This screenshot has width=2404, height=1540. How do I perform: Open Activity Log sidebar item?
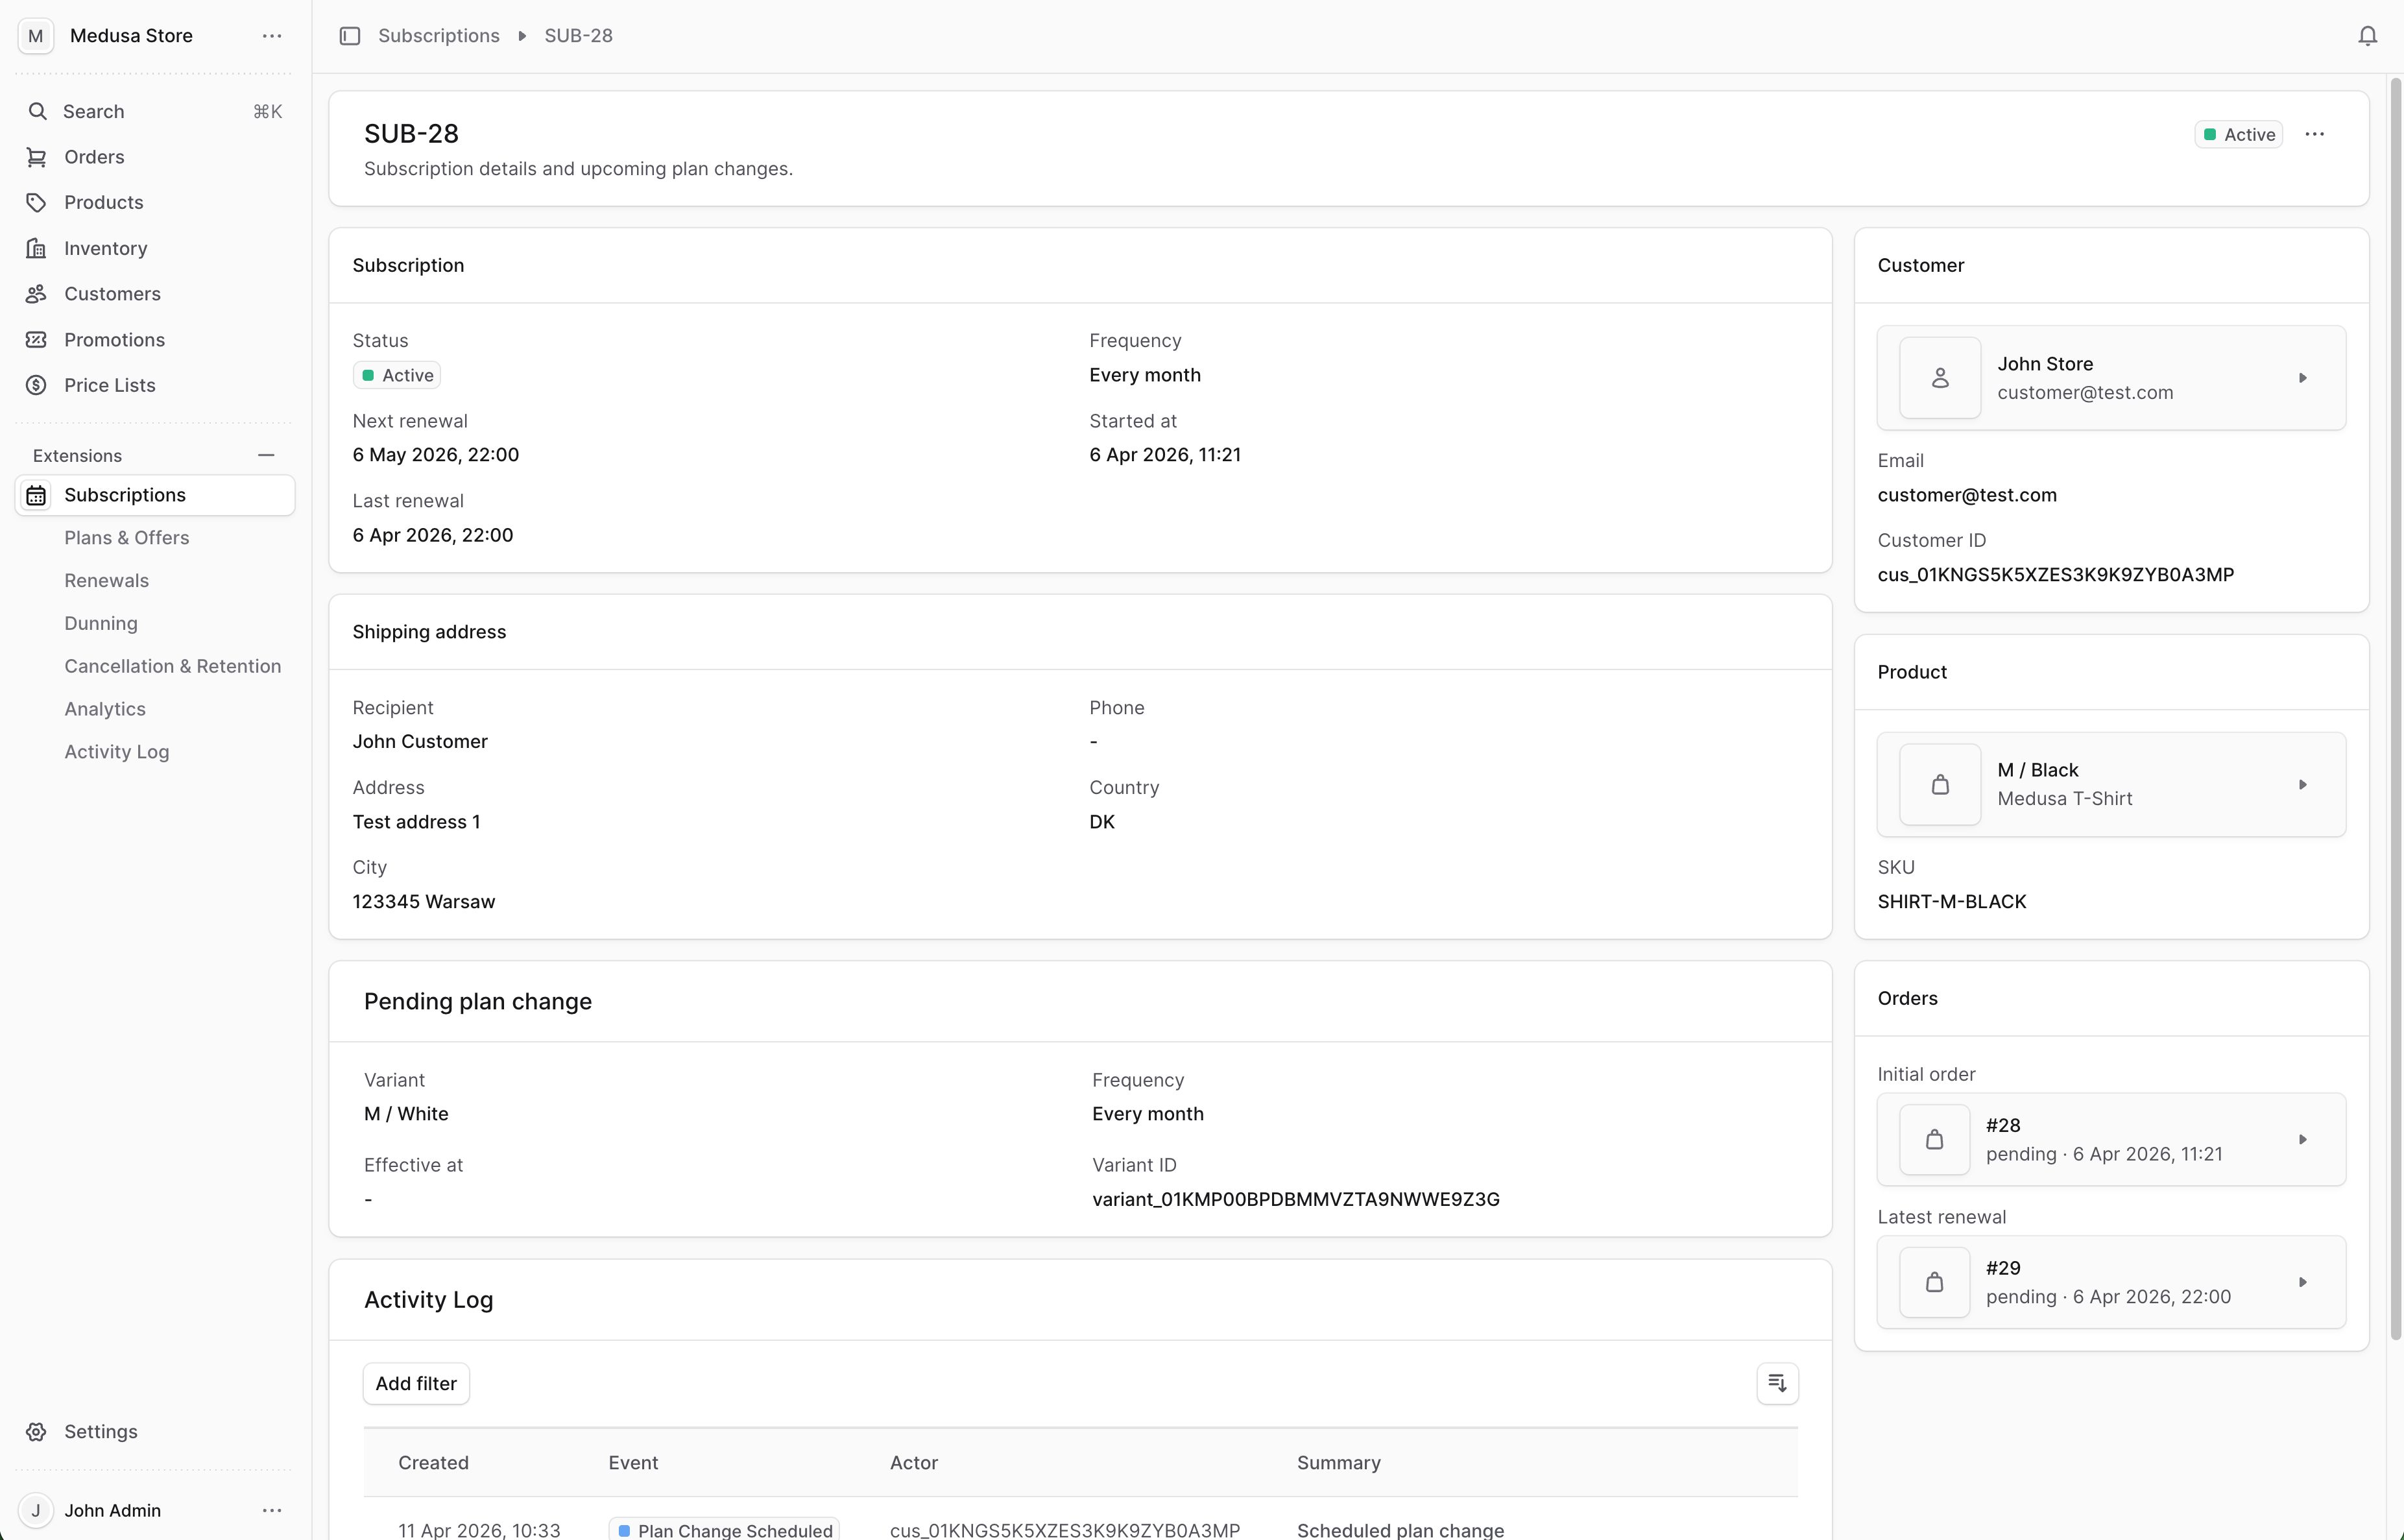117,752
